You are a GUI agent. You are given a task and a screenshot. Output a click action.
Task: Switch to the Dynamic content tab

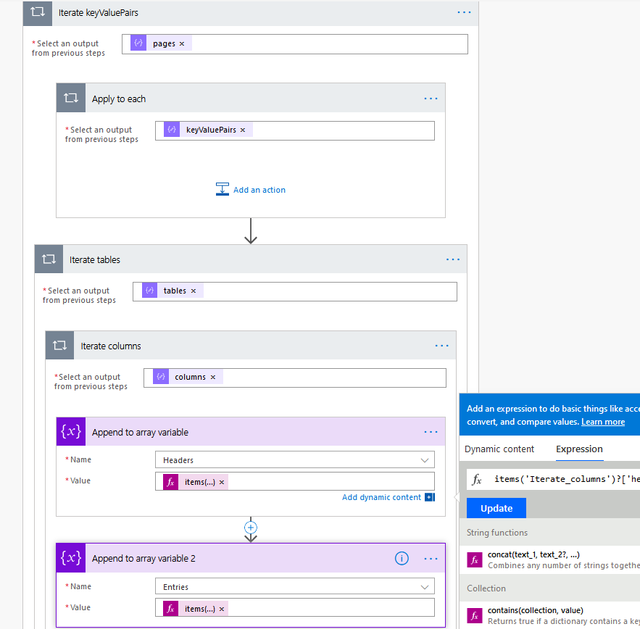coord(499,449)
